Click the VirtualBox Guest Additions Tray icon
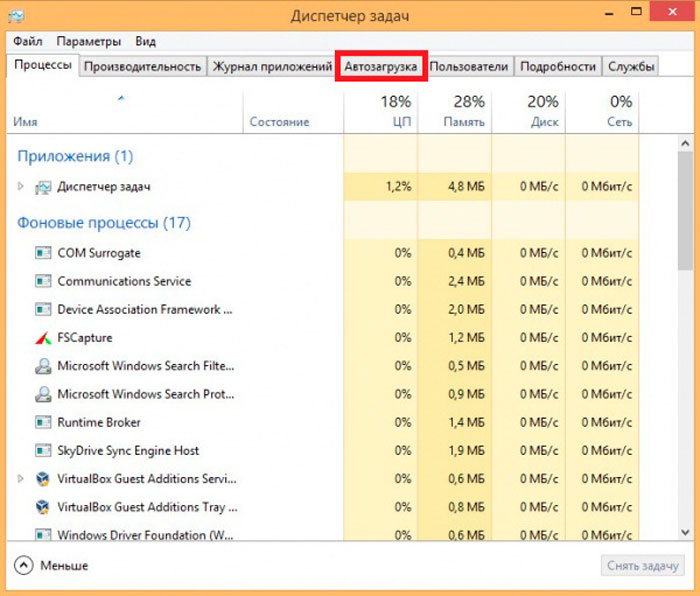 point(43,507)
